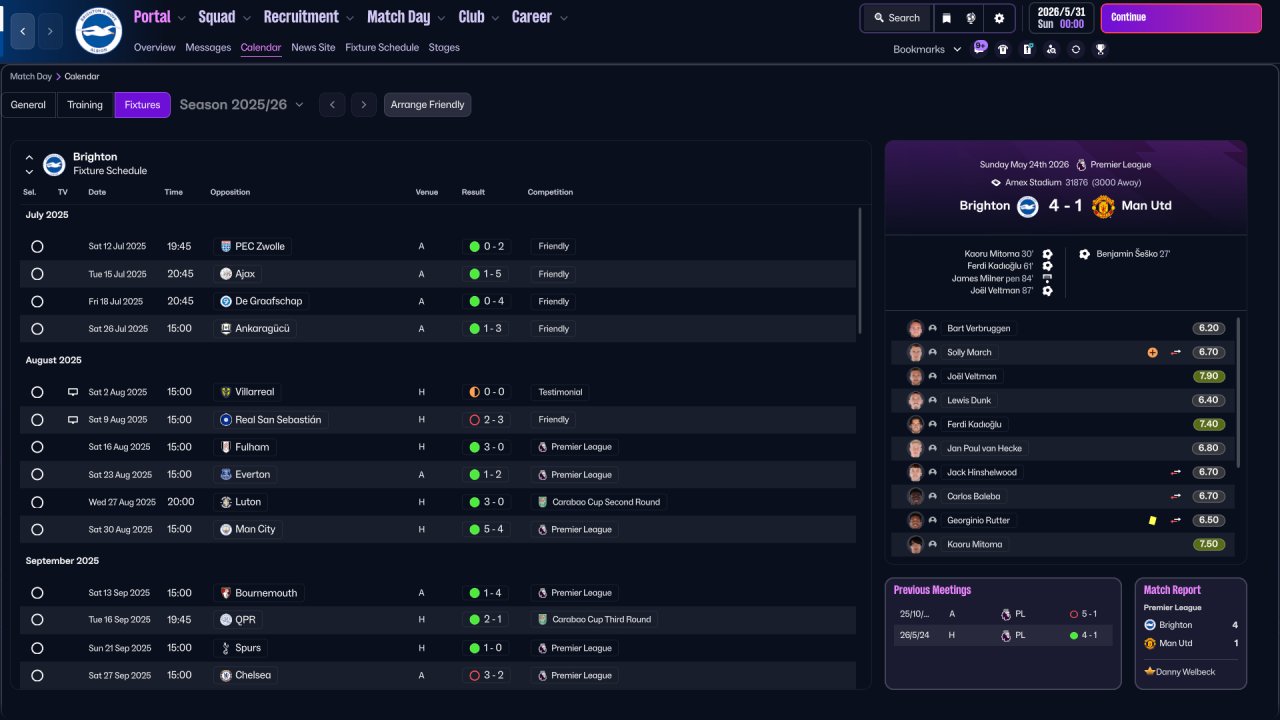Click the Premier League logo in match header
1280x720 pixels.
1081,164
